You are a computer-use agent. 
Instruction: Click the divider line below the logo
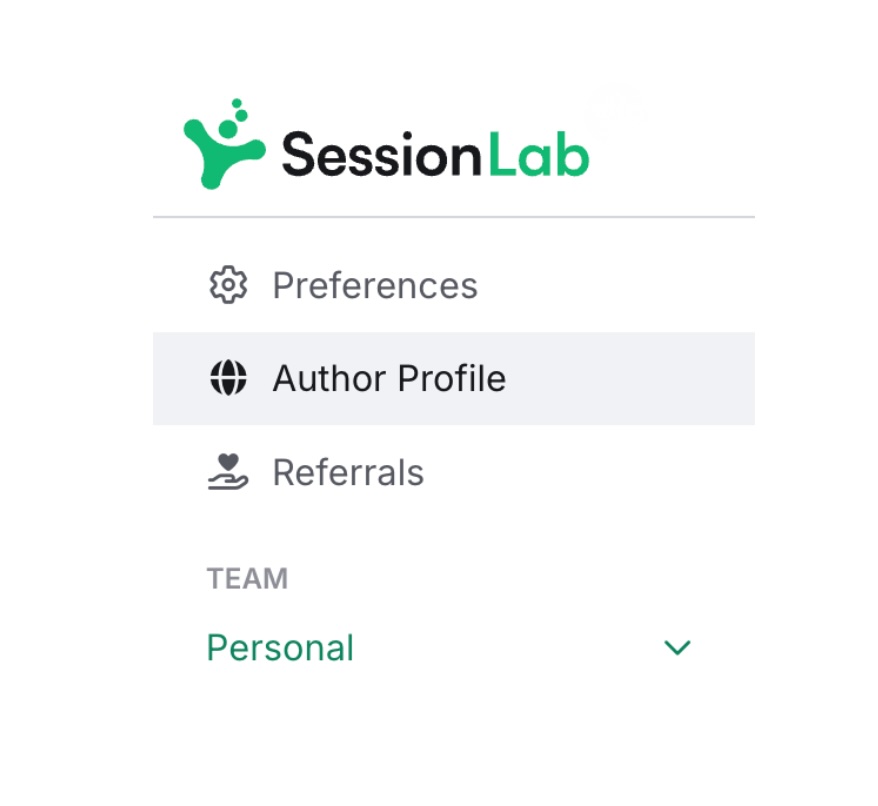tap(453, 217)
